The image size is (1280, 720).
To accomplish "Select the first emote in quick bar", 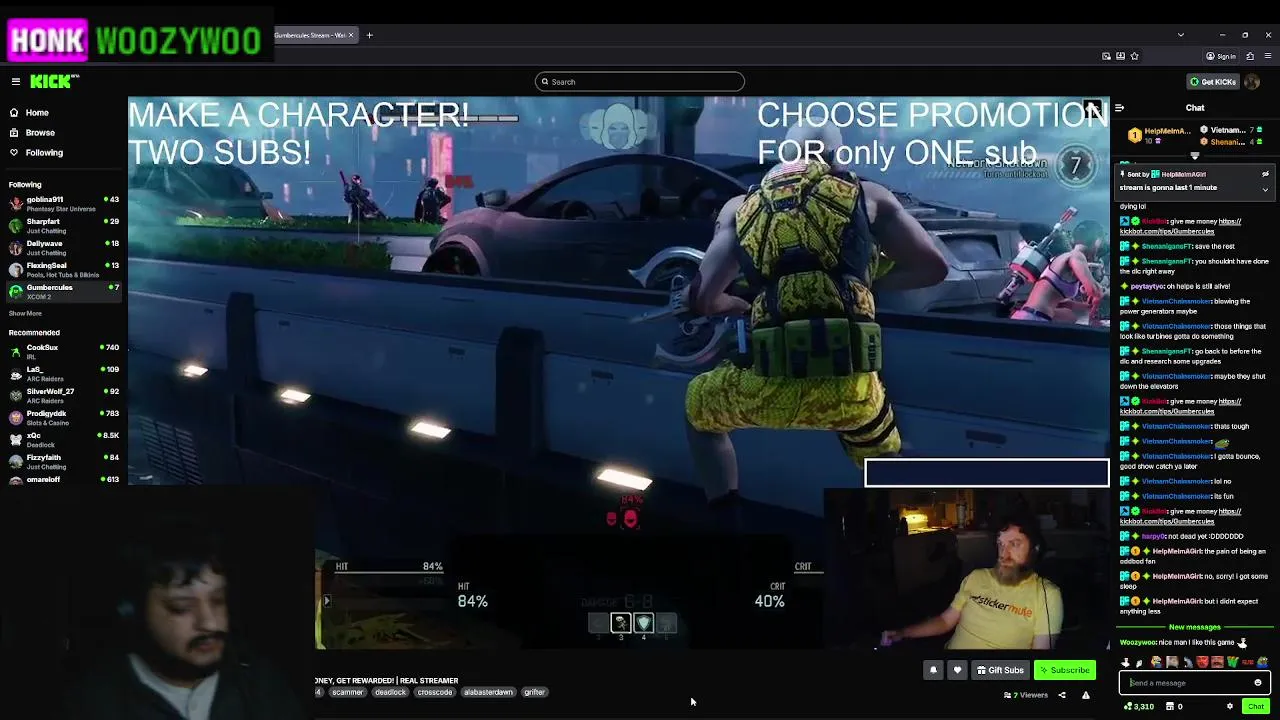I will 1125,662.
